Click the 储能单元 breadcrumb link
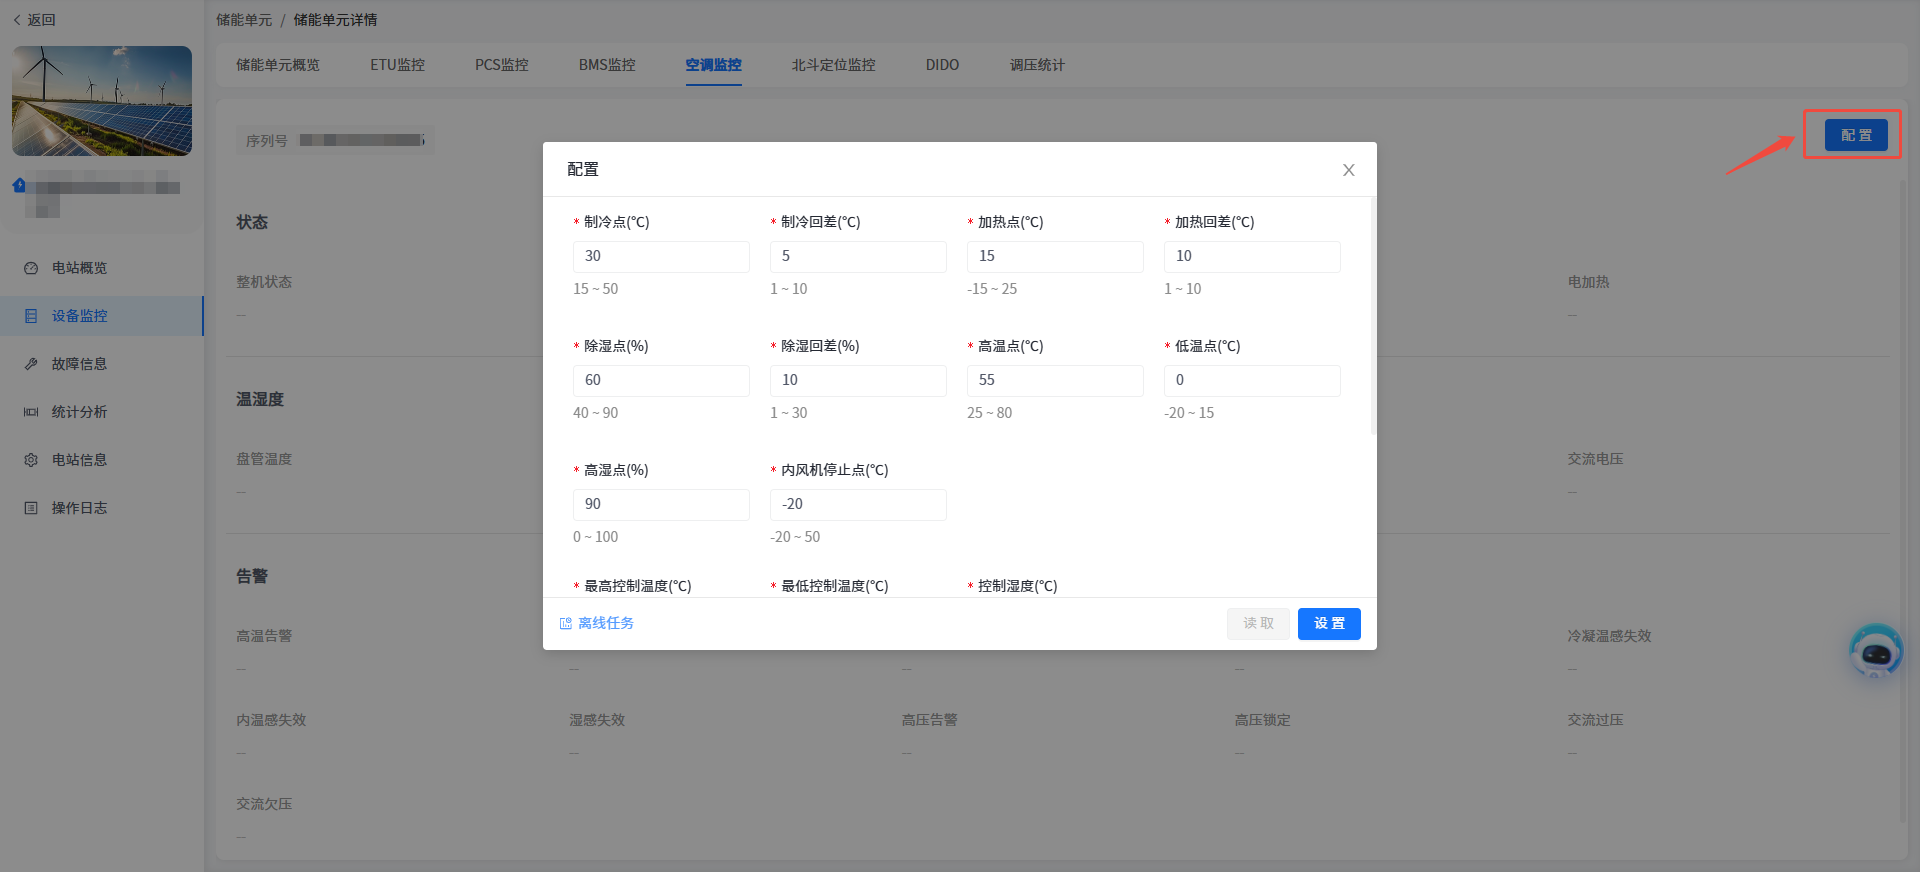Viewport: 1920px width, 872px height. pyautogui.click(x=244, y=20)
